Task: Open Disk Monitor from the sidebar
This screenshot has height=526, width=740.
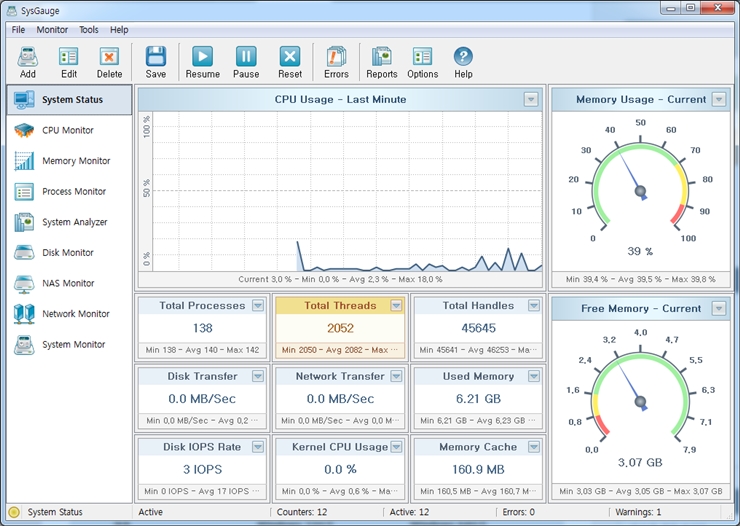Action: 69,253
